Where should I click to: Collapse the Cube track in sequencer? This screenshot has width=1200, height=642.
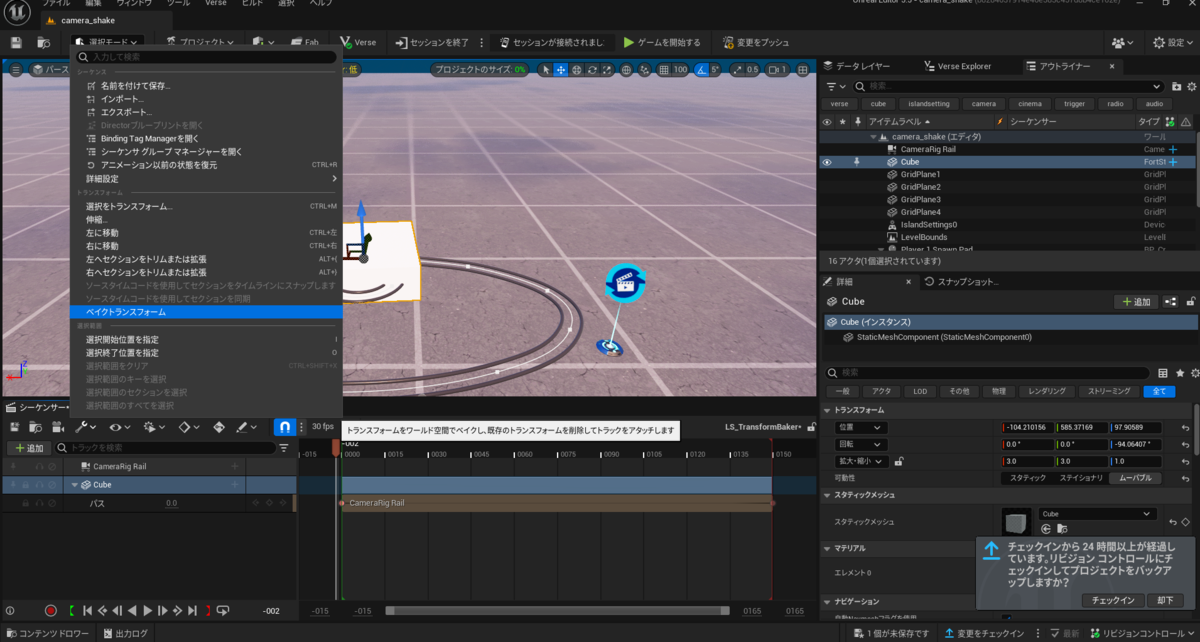tap(74, 485)
